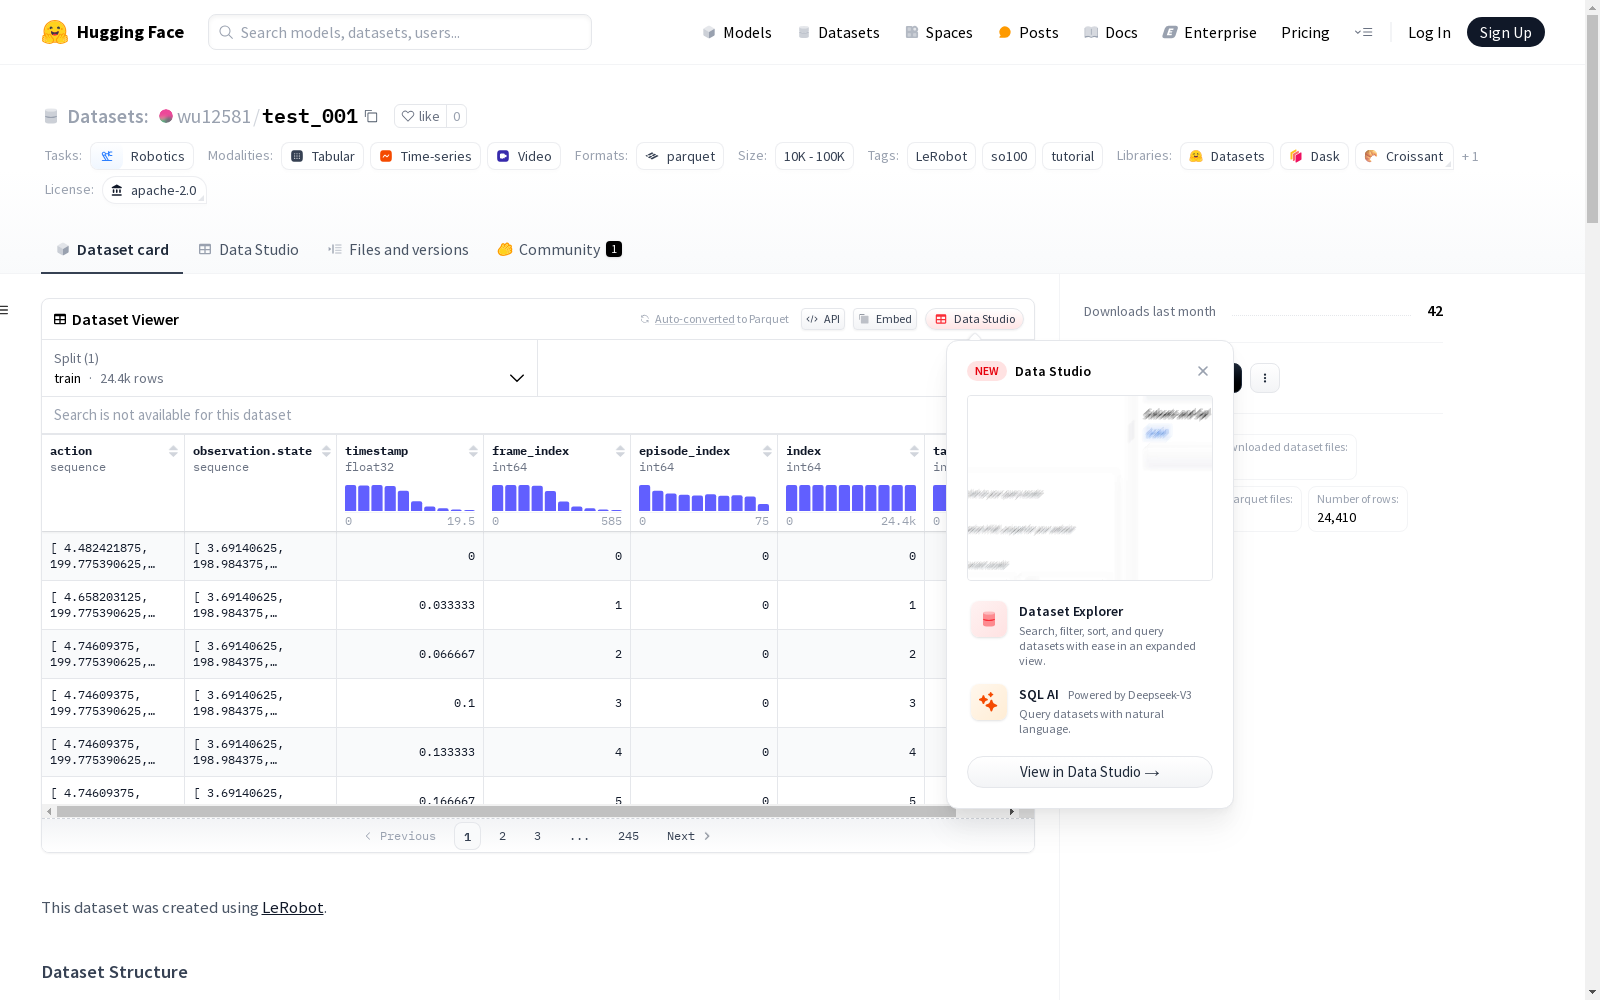Click the Dataset Explorer icon

988,620
